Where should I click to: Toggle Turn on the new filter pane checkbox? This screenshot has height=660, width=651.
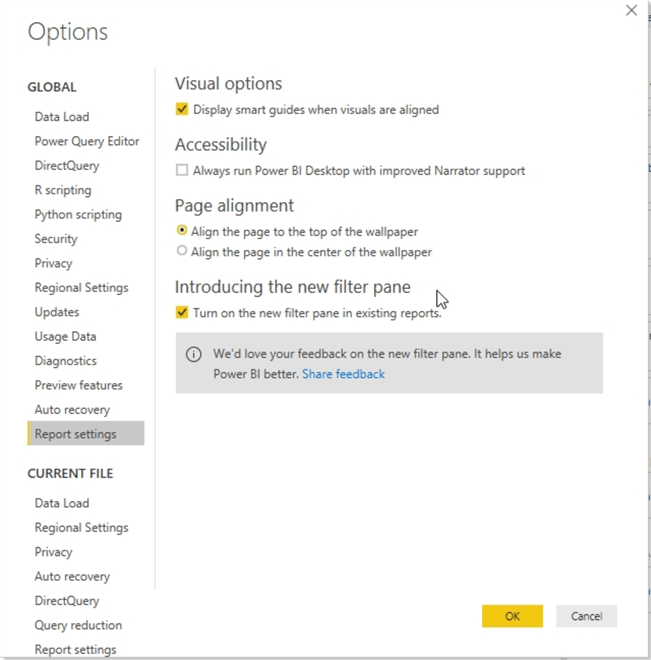pos(182,313)
